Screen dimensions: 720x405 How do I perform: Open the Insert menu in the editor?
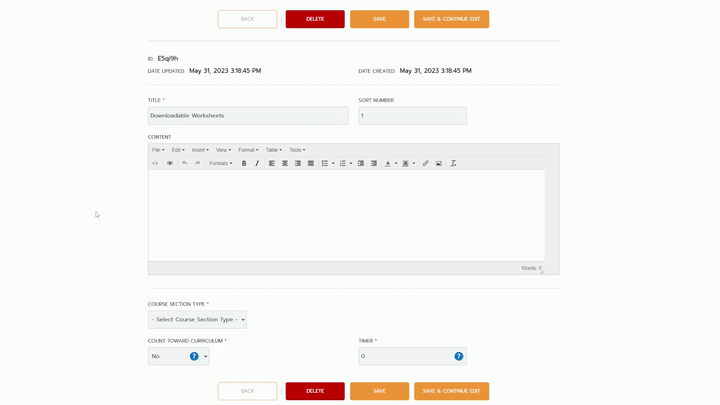(x=200, y=150)
